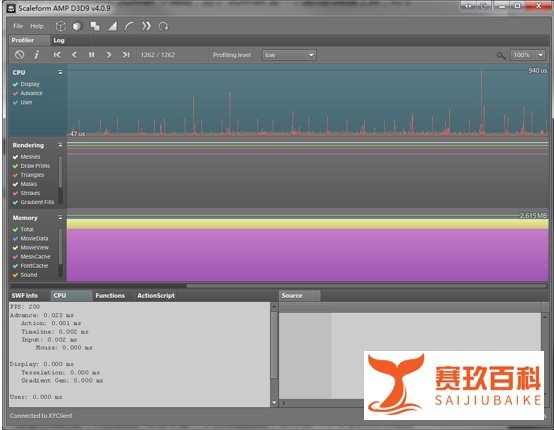Click the purple MeshCache memory area
The width and height of the screenshot is (554, 430).
click(x=307, y=254)
